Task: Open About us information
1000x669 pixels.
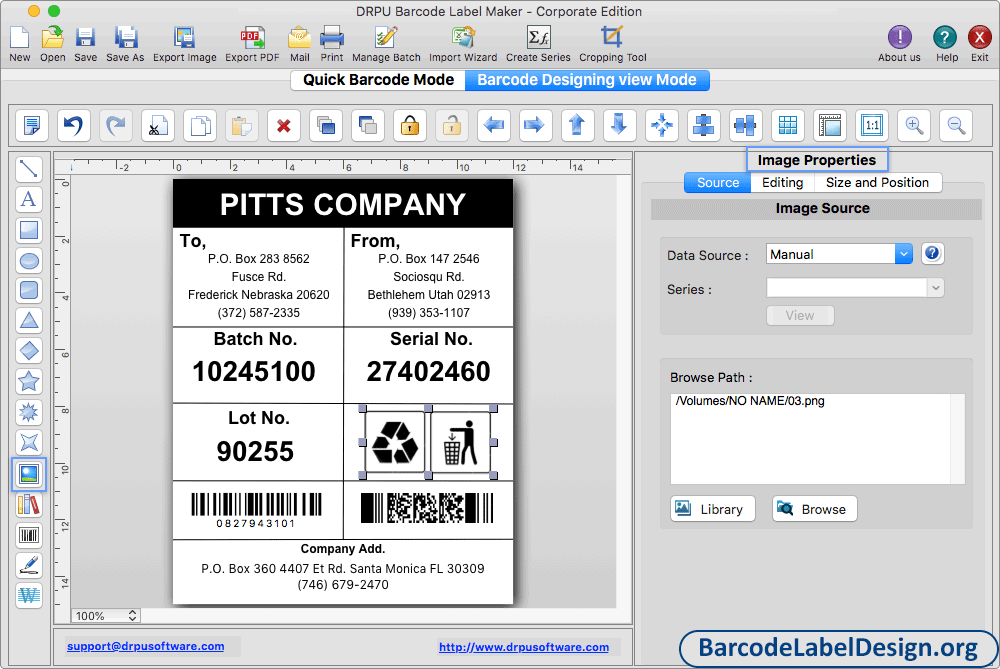Action: click(899, 43)
